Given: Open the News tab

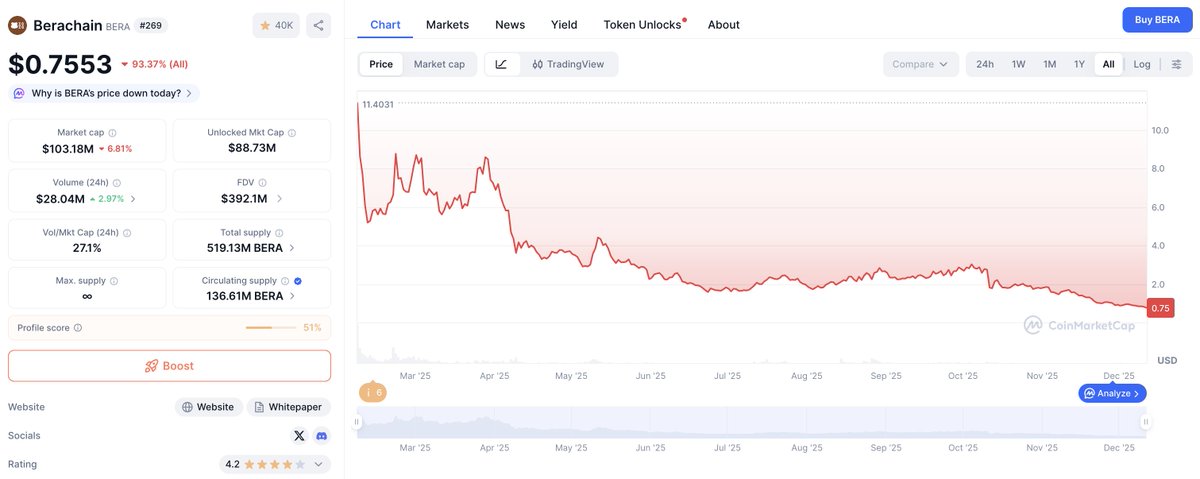Looking at the screenshot, I should pos(510,24).
